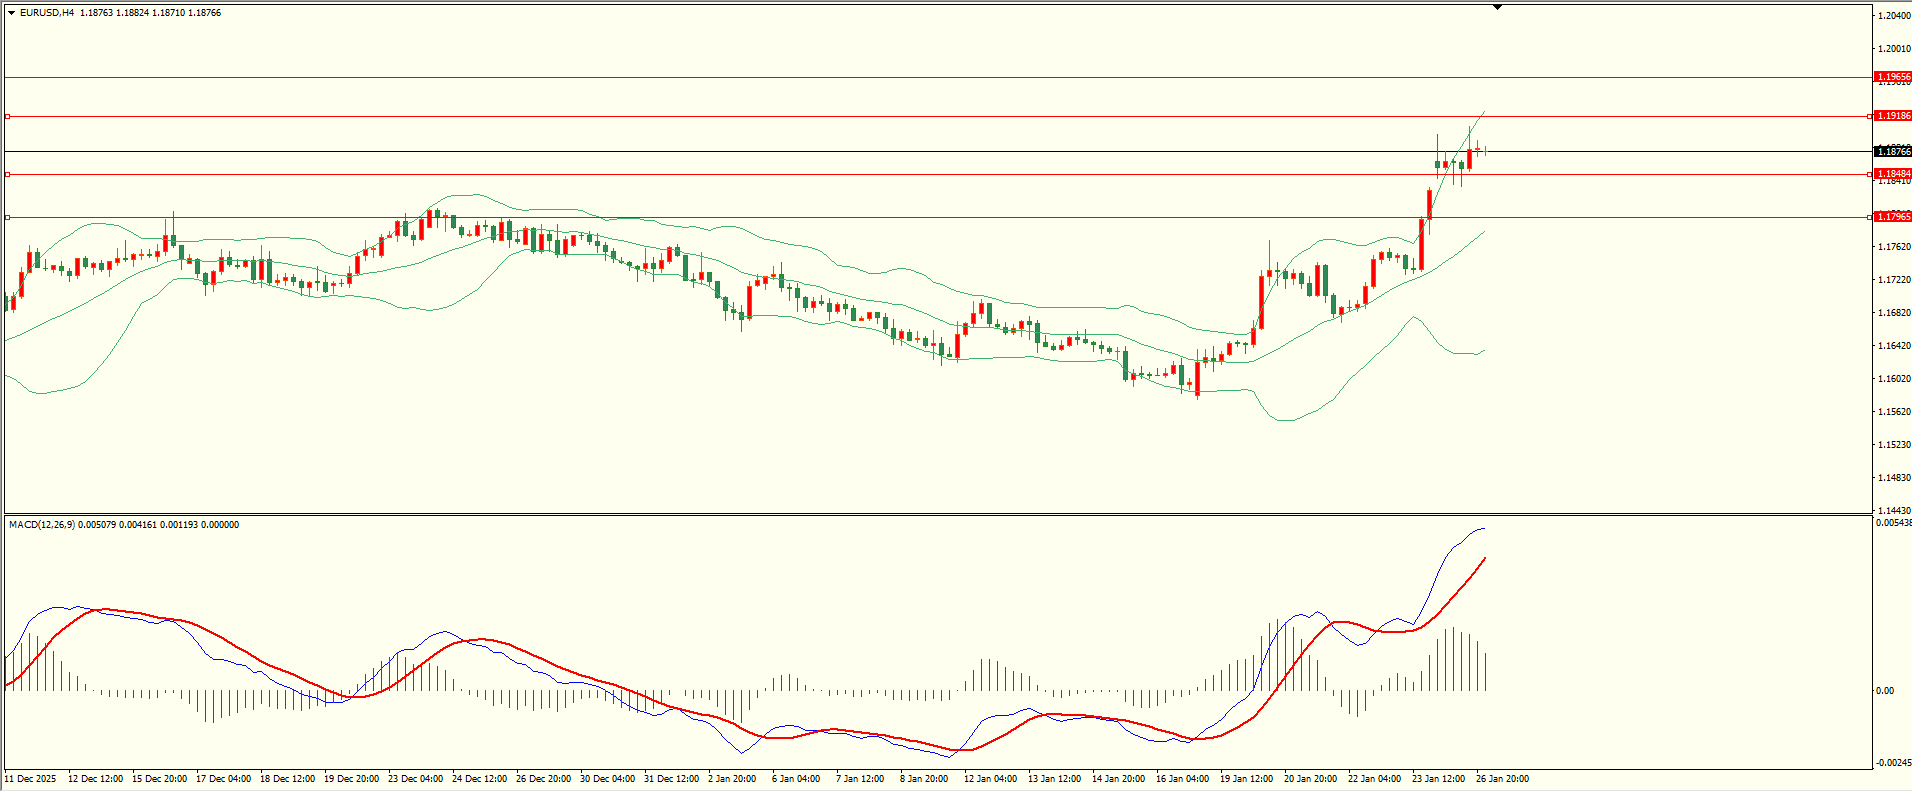Click the 26 Jan 20:00 time label
The width and height of the screenshot is (1912, 792).
pos(1502,779)
